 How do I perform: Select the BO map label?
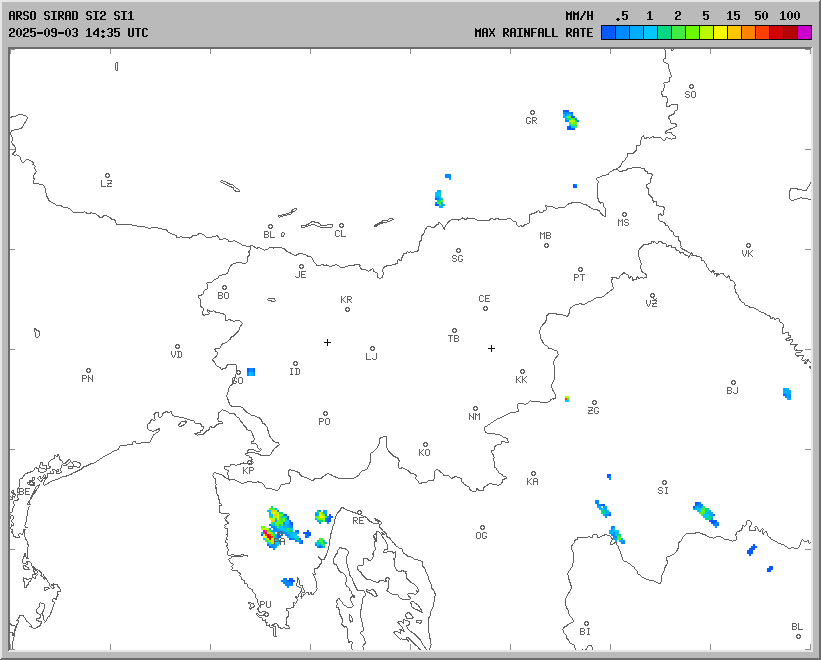tap(224, 296)
